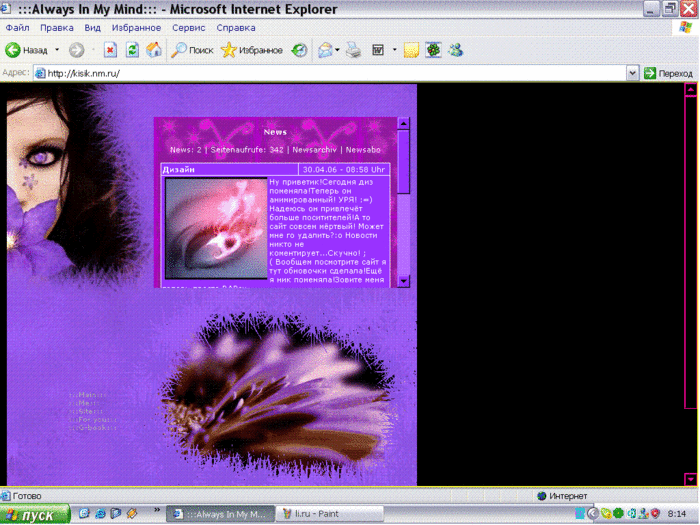
Task: Switch to Always In My Mind taskbar button
Action: pyautogui.click(x=221, y=514)
